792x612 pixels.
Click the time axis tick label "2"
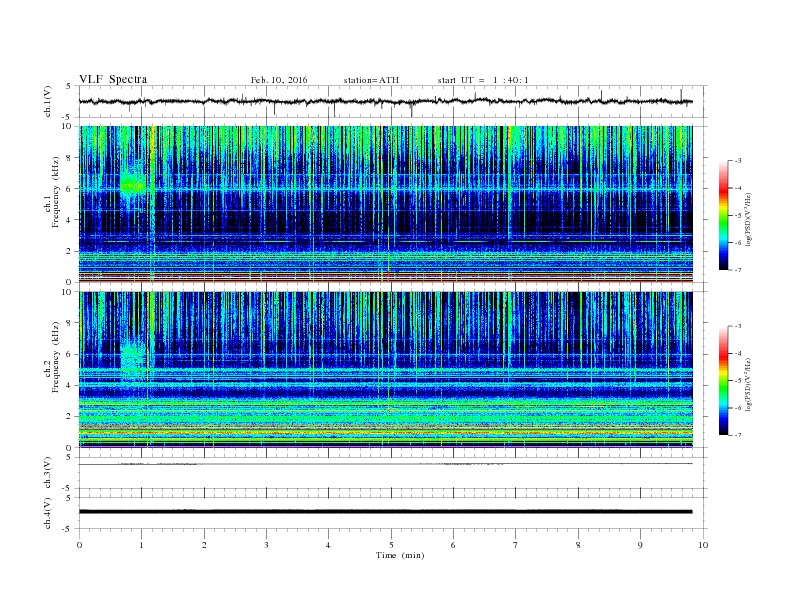204,545
